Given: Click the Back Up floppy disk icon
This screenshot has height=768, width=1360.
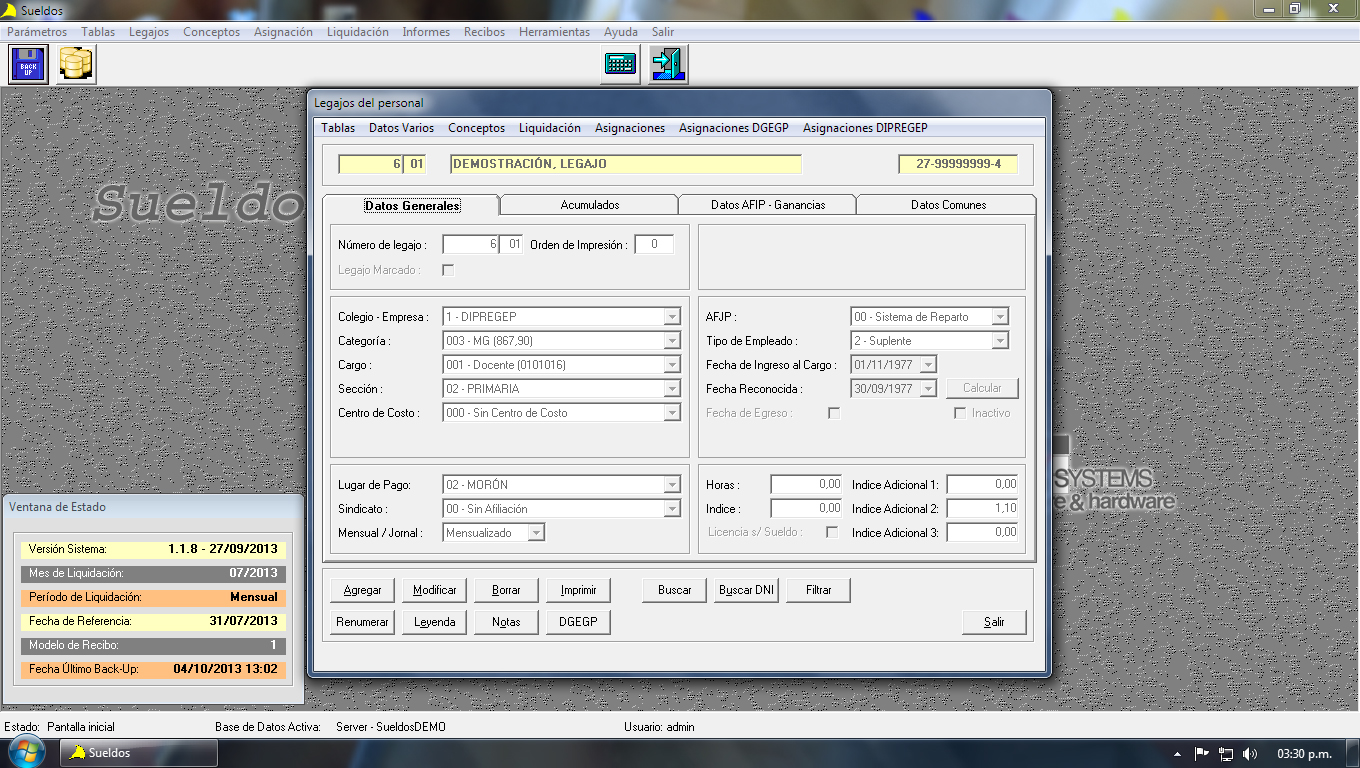Looking at the screenshot, I should pos(28,65).
